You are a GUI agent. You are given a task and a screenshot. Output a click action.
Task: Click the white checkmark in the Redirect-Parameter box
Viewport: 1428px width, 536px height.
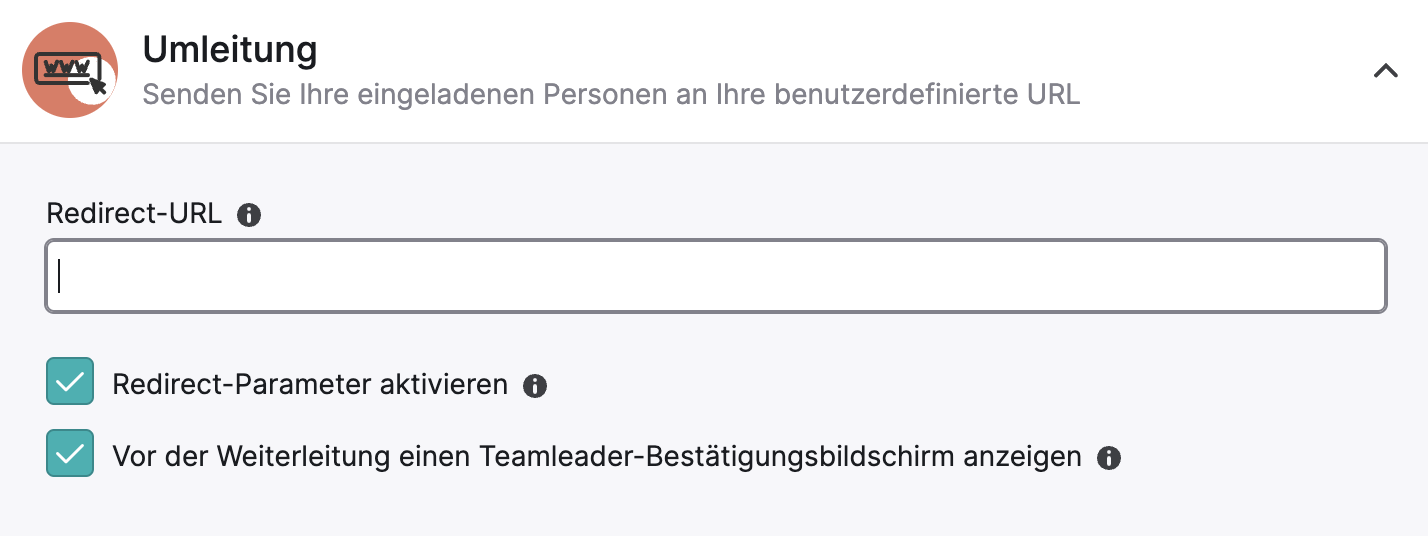(70, 382)
